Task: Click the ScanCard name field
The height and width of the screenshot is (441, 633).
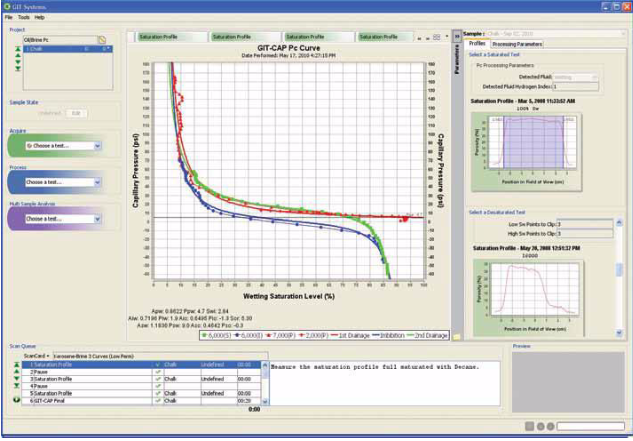Action: click(x=160, y=356)
